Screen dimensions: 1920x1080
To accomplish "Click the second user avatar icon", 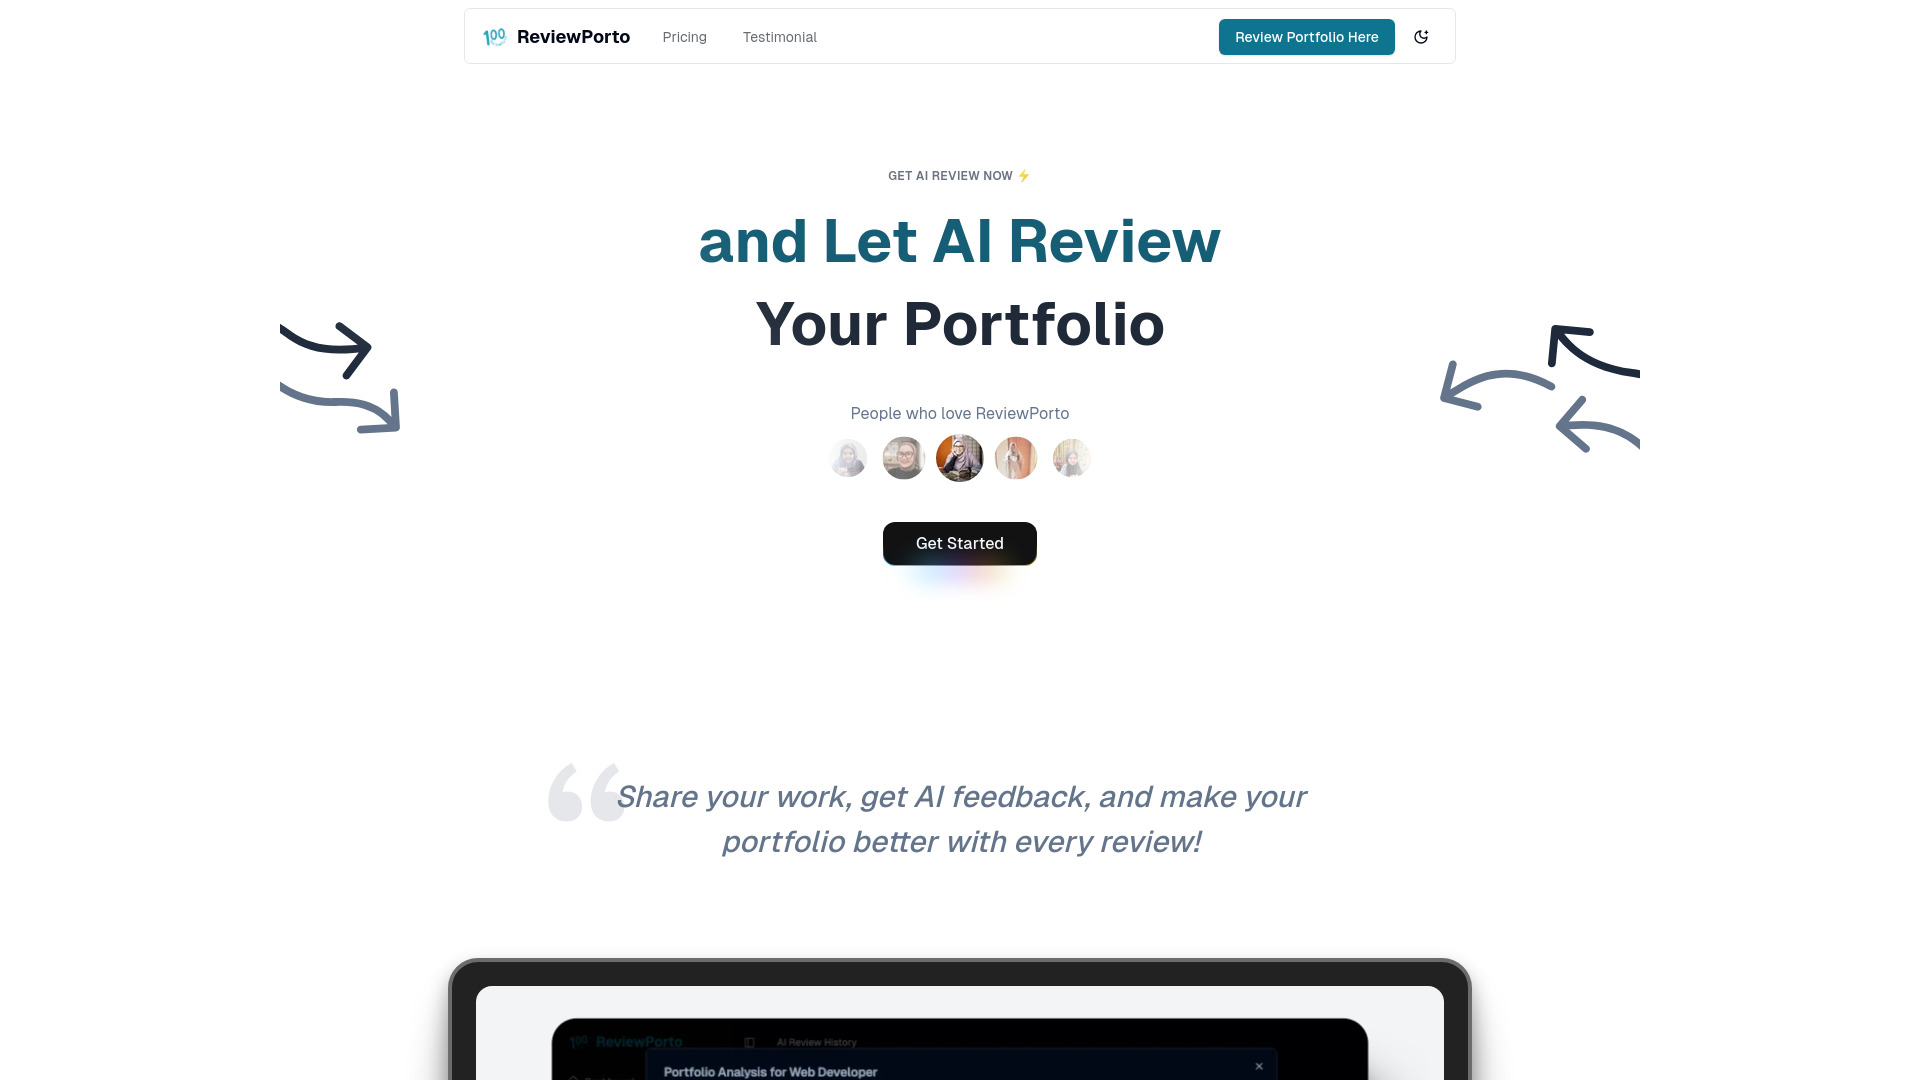I will [905, 458].
